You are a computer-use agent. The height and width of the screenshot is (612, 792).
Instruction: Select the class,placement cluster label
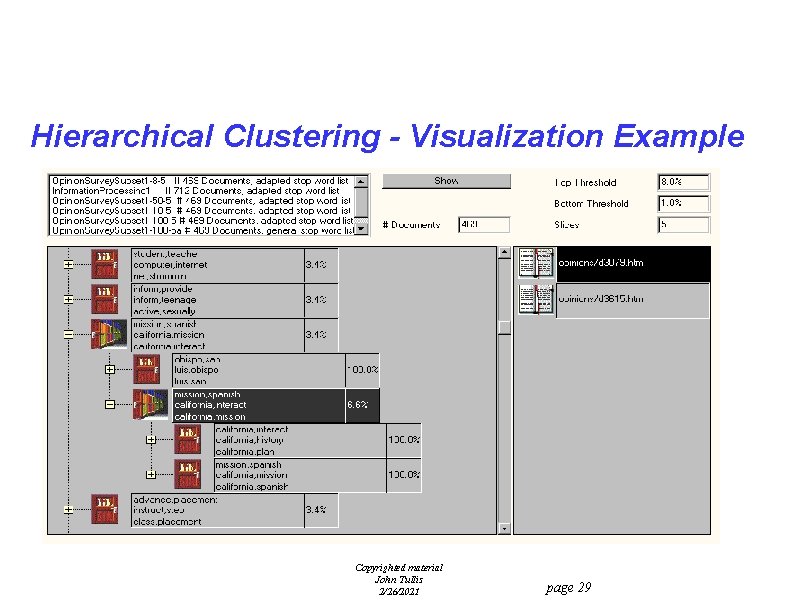coord(218,511)
